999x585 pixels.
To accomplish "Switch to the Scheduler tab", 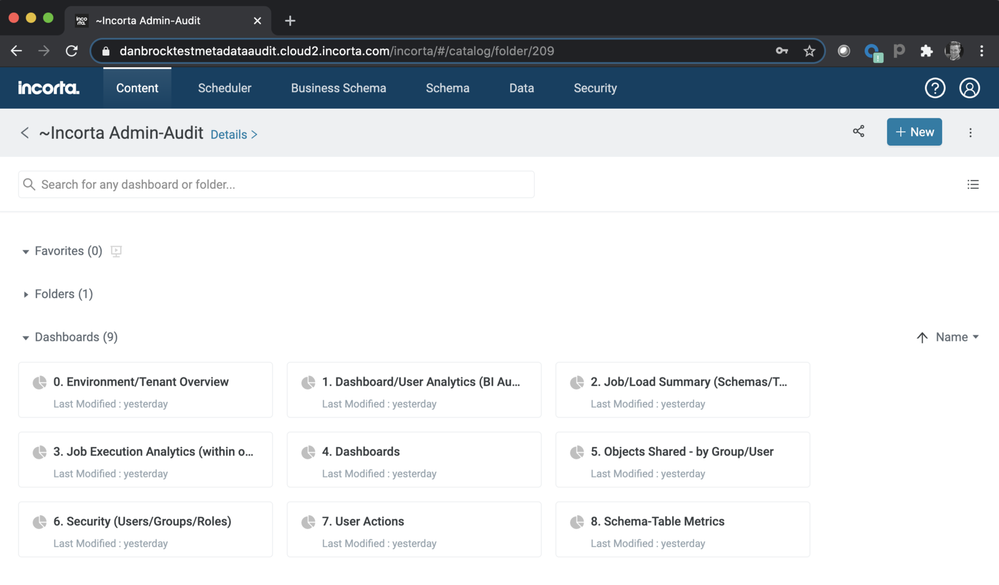I will coord(224,88).
